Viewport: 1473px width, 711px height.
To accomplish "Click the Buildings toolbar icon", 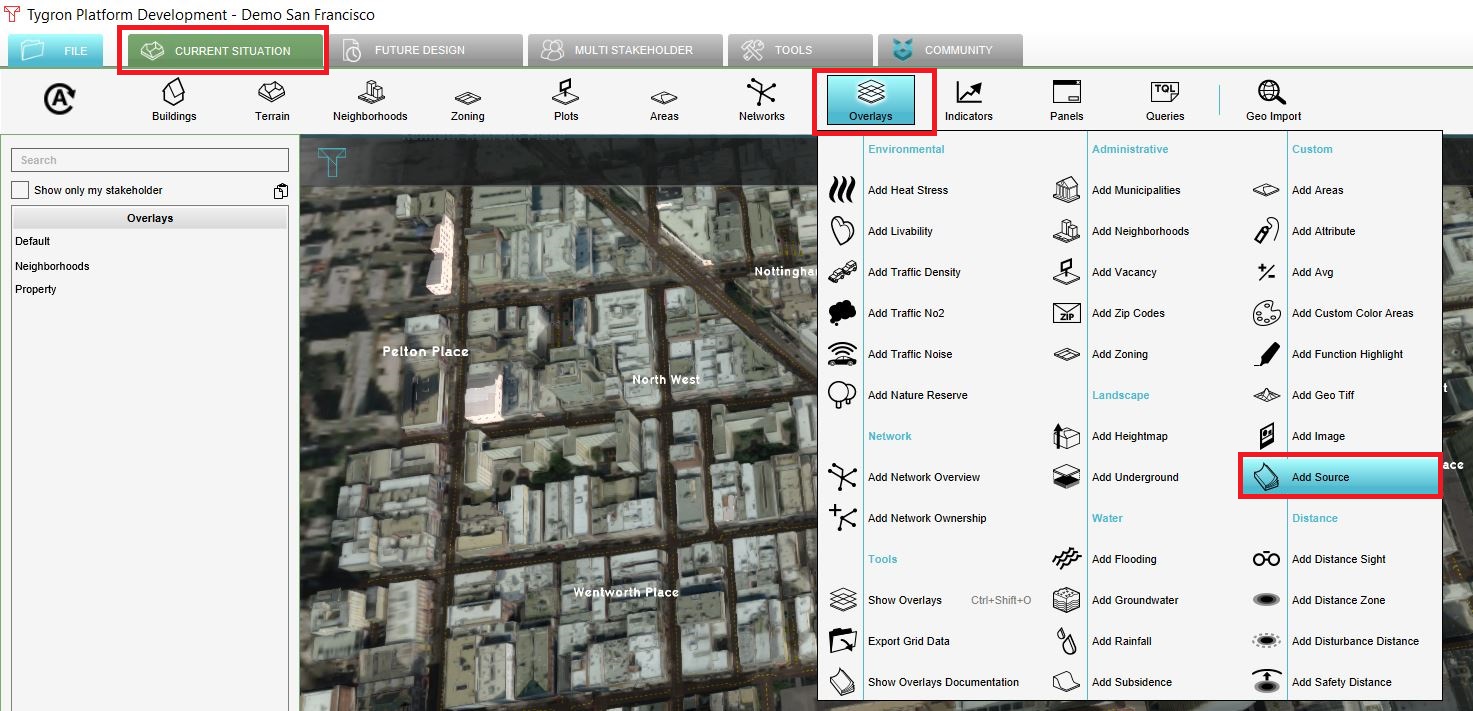I will (174, 100).
